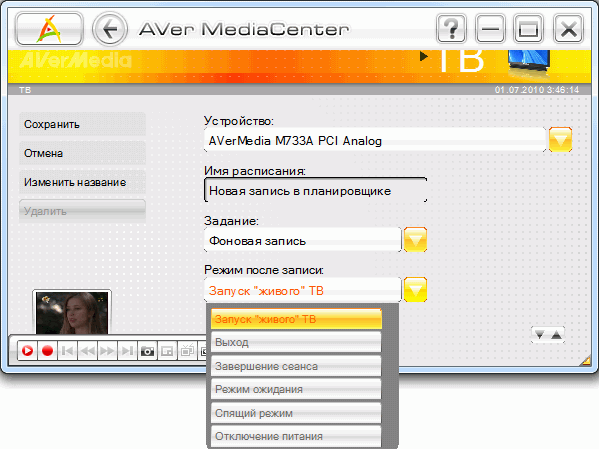Click the Имя расписания text field
The image size is (599, 449).
316,190
